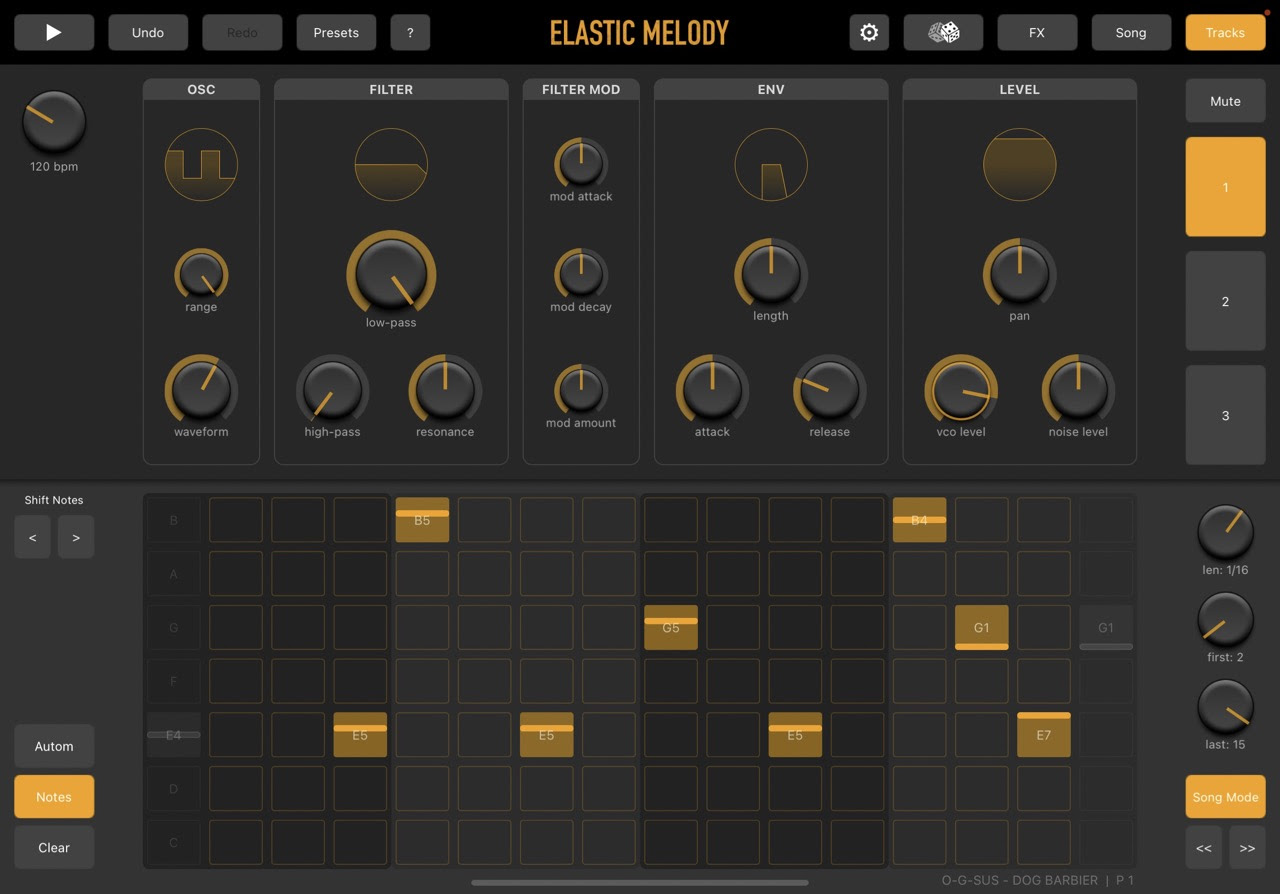Undo the last action
Image resolution: width=1280 pixels, height=894 pixels.
point(148,32)
